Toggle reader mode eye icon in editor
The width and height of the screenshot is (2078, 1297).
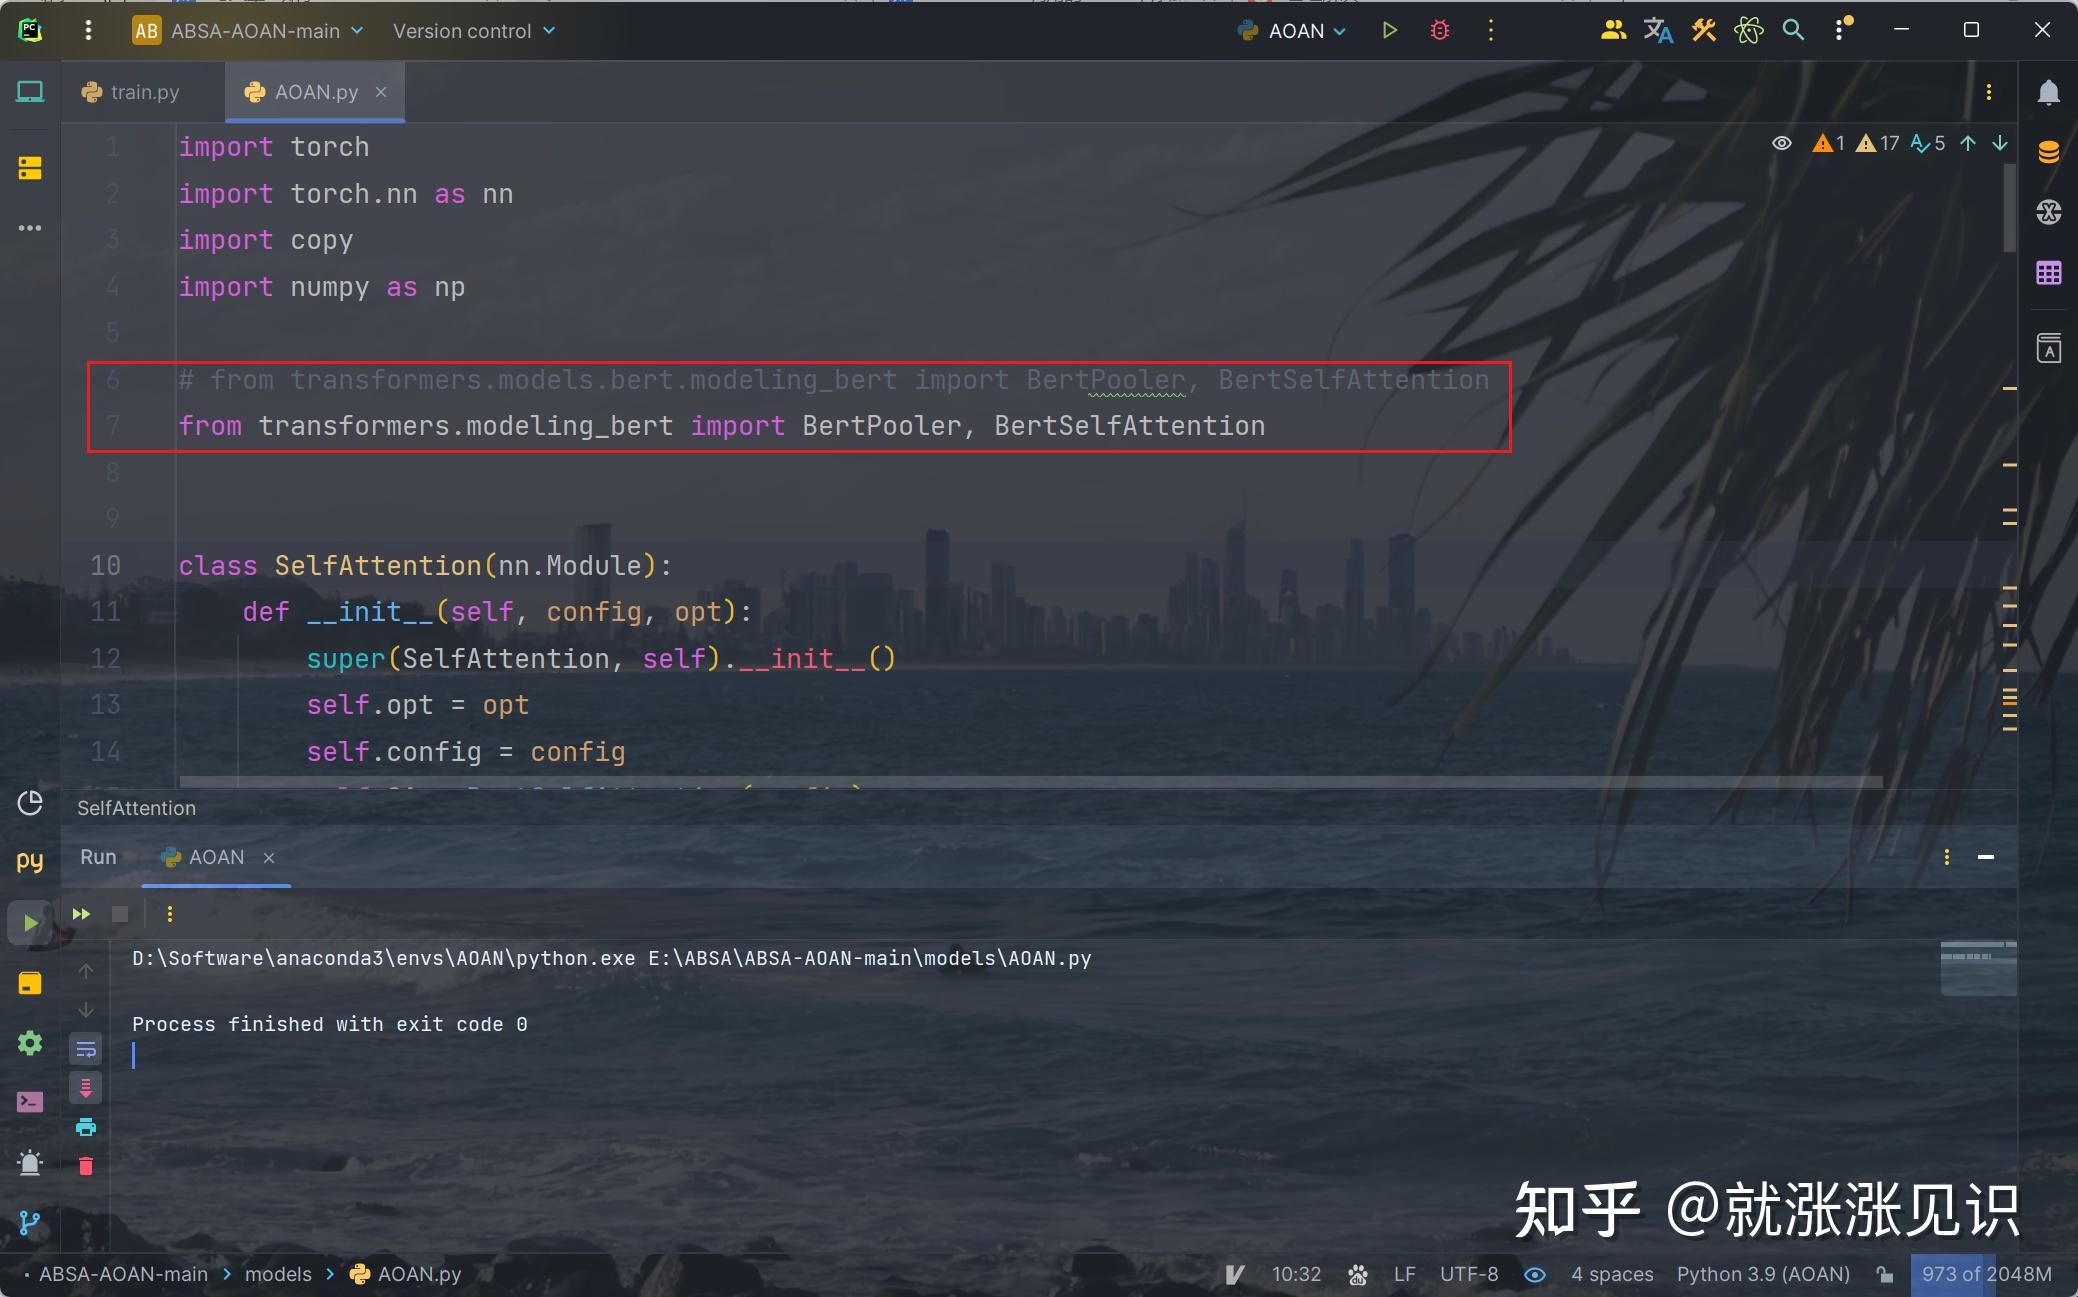point(1781,143)
